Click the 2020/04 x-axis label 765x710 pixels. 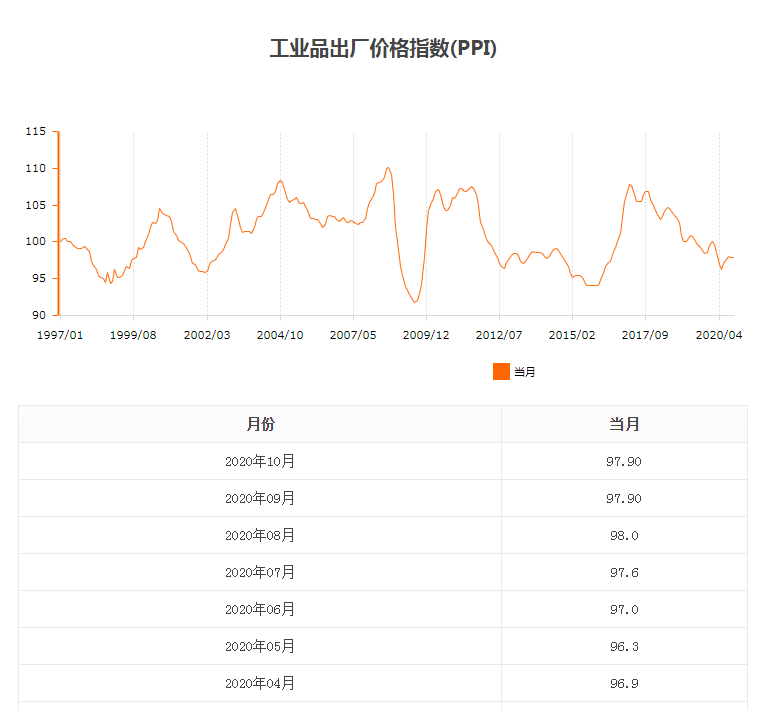click(x=718, y=335)
